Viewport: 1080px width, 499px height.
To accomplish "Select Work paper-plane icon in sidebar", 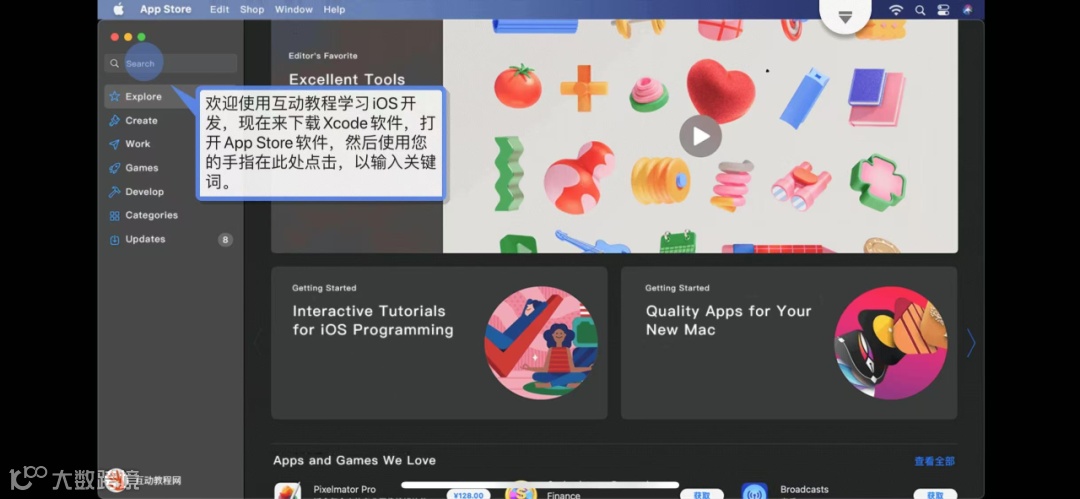I will [x=114, y=144].
